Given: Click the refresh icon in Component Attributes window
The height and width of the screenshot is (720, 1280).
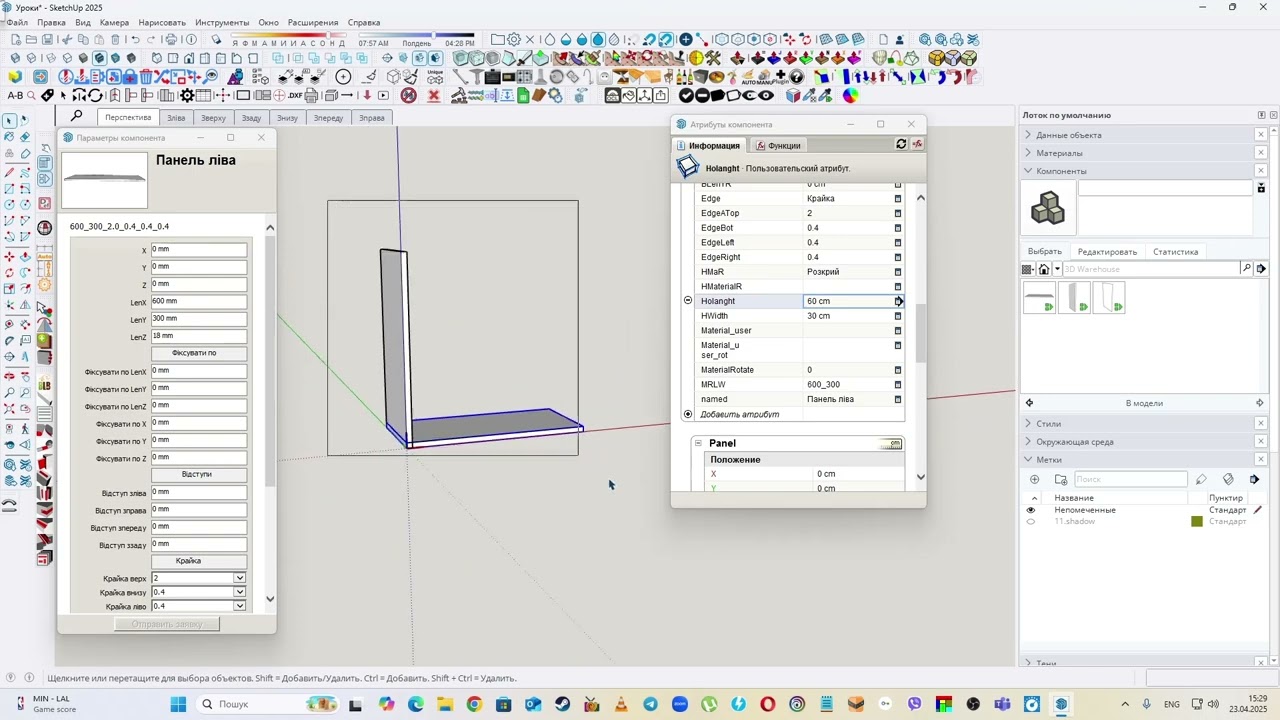Looking at the screenshot, I should tap(901, 144).
